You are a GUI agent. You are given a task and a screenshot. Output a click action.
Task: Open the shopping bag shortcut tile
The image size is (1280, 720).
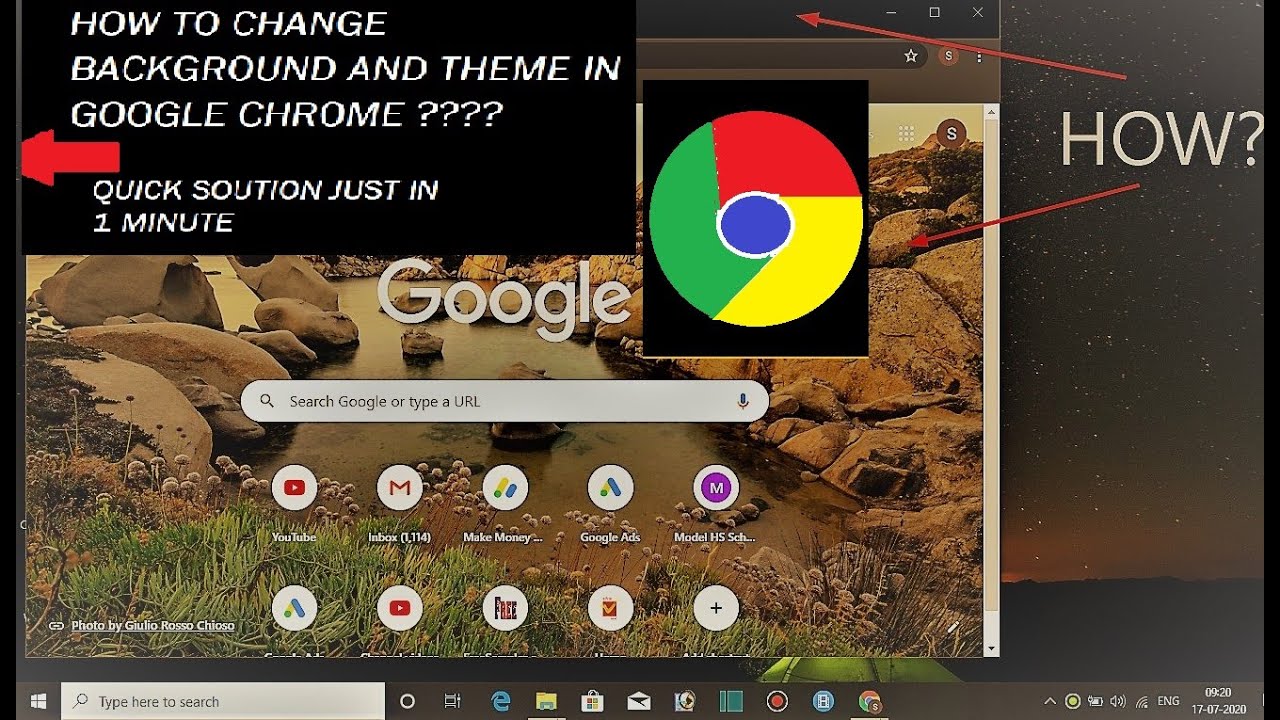coord(611,608)
